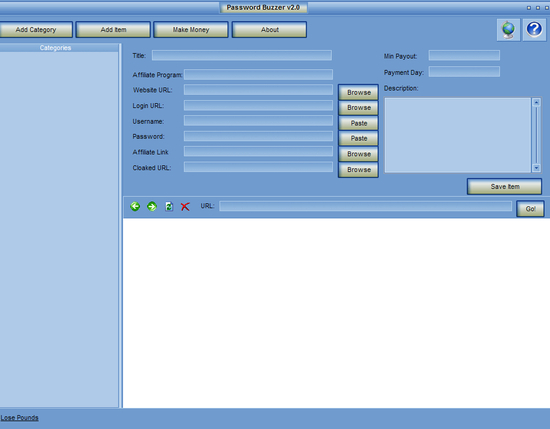Click the Description scrollbar down arrow
Viewport: 550px width, 429px height.
[536, 168]
